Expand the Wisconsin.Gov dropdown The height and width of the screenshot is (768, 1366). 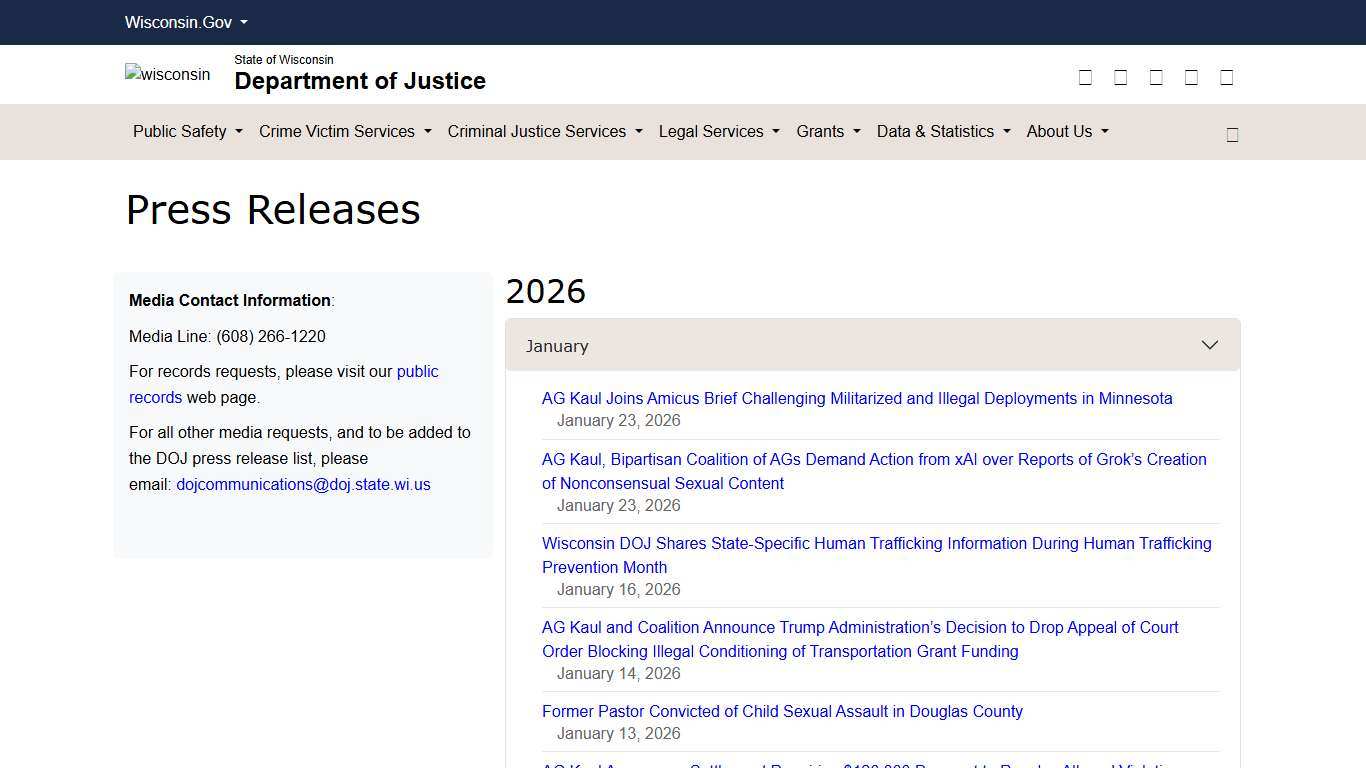[x=185, y=22]
